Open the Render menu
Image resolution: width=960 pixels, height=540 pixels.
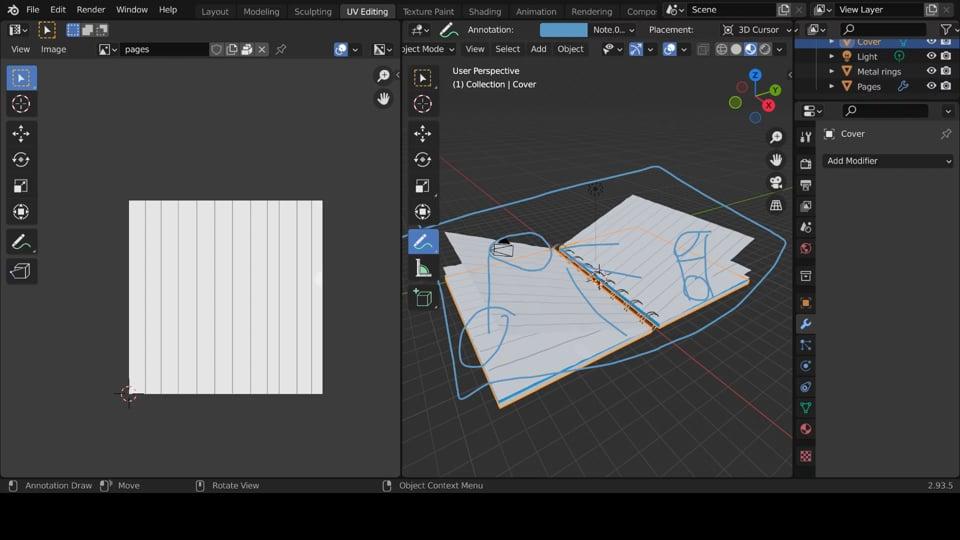90,10
